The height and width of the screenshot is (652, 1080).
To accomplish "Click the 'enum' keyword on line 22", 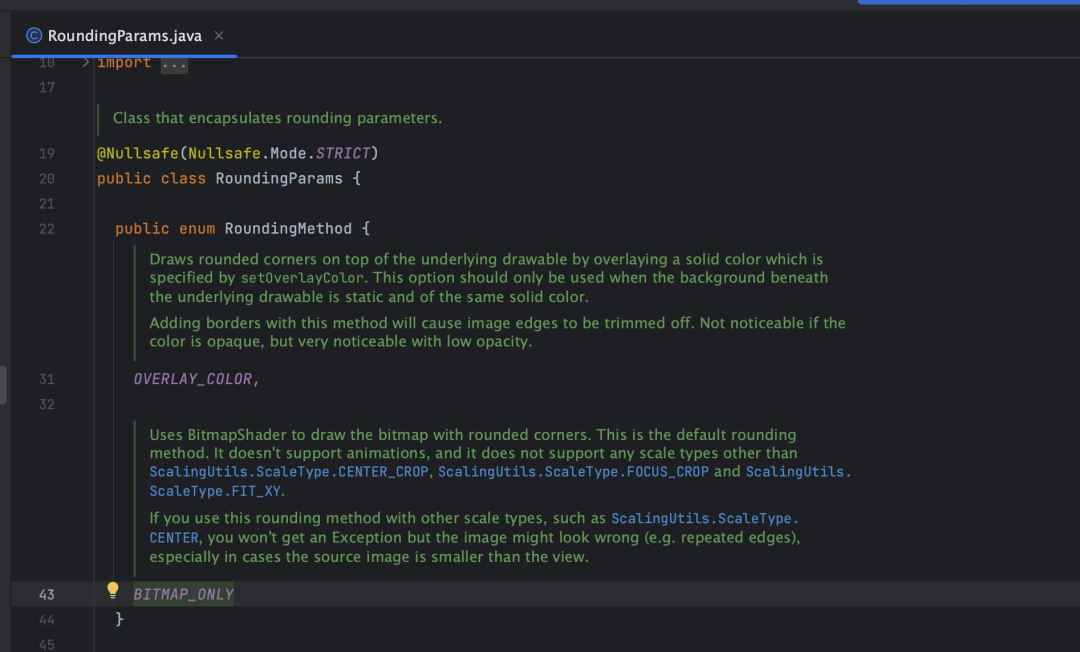I will click(197, 229).
